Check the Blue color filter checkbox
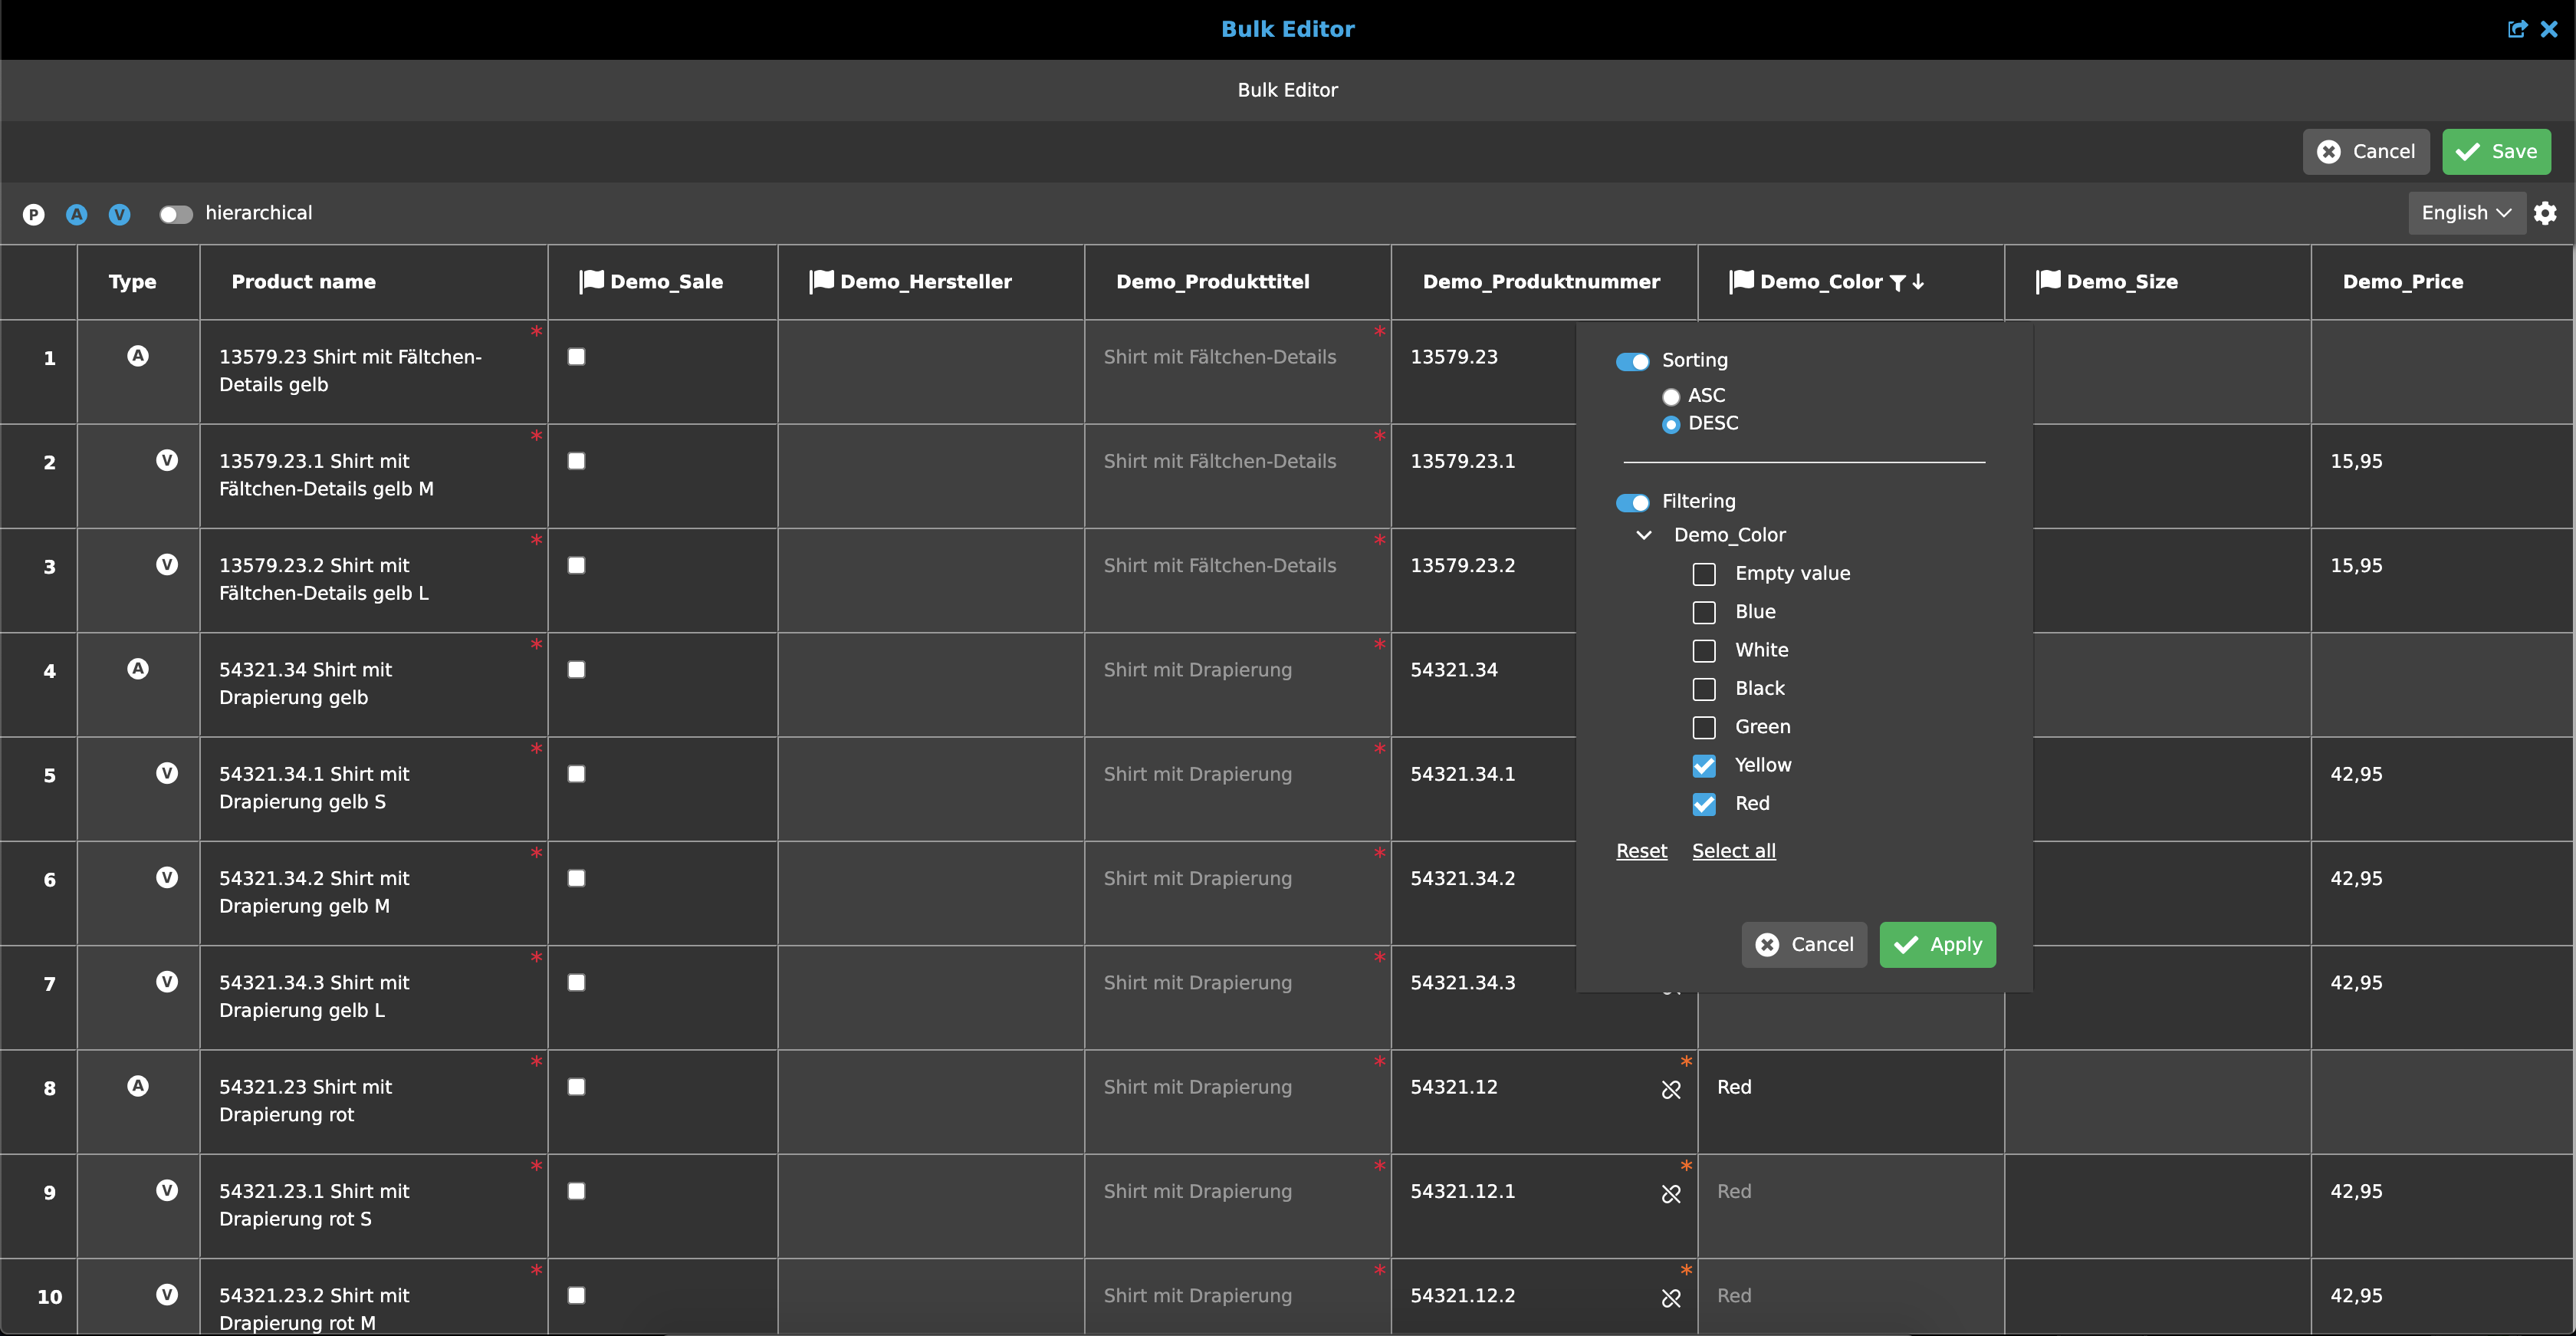Screen dimensions: 2576x1336 click(1704, 612)
